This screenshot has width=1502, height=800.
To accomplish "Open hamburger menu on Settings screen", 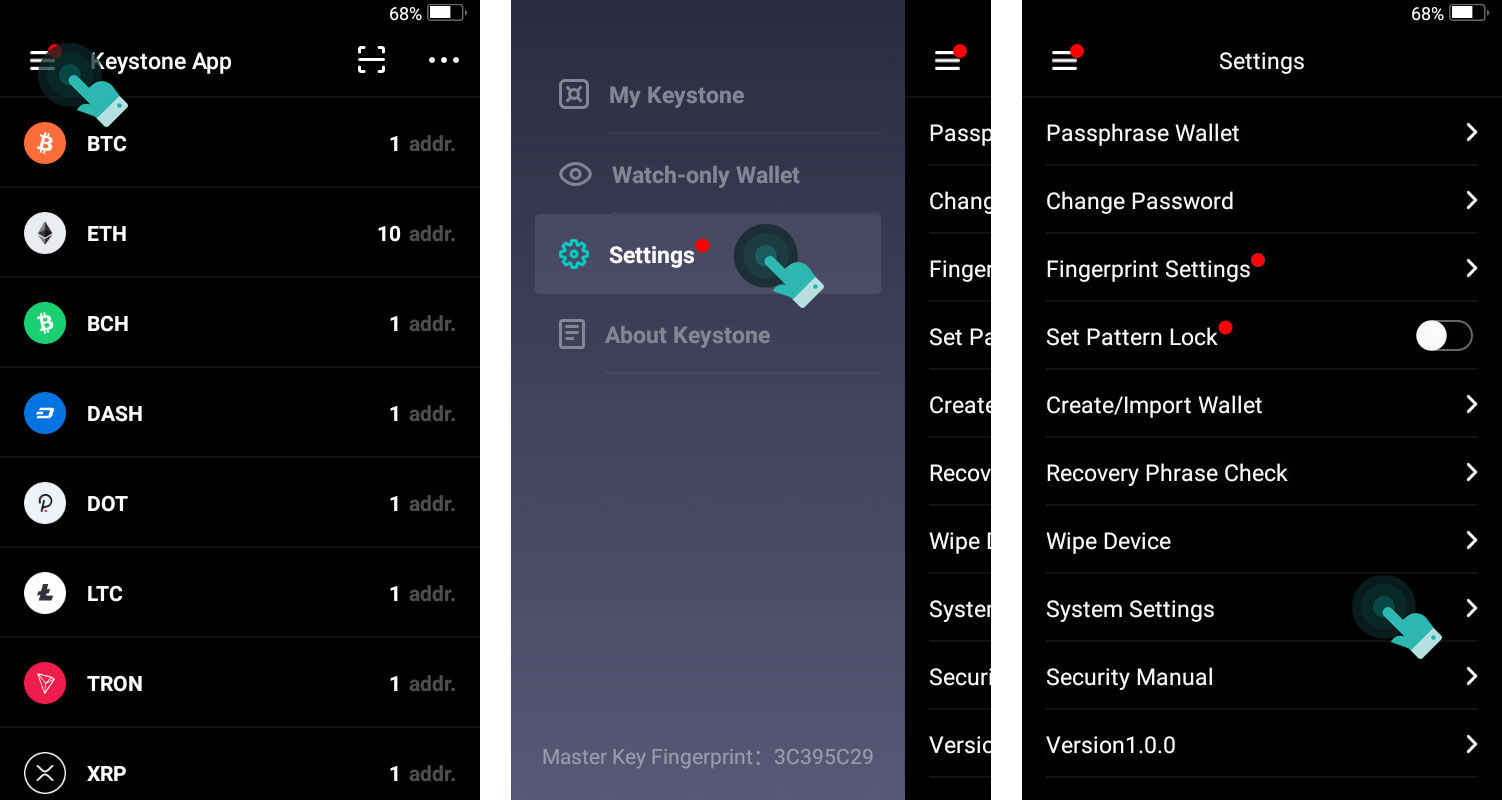I will tap(1064, 61).
